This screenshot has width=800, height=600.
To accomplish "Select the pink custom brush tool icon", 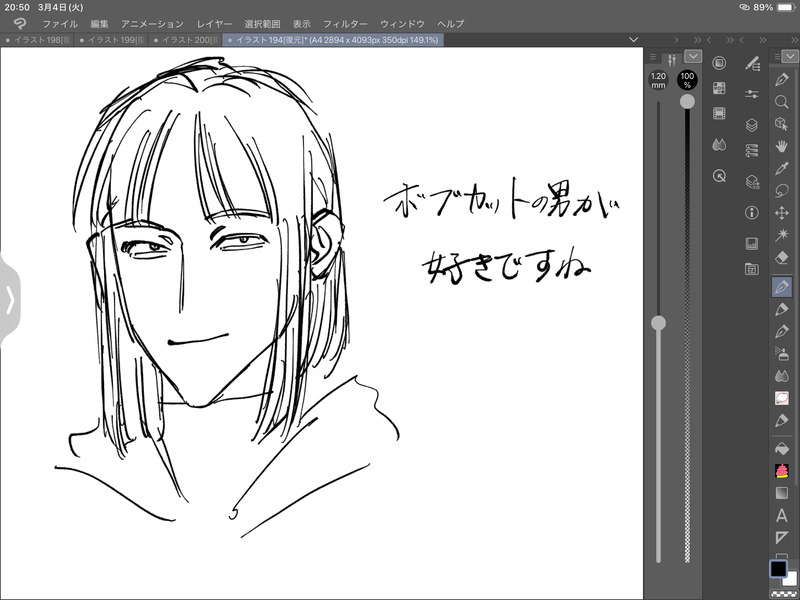I will click(782, 471).
